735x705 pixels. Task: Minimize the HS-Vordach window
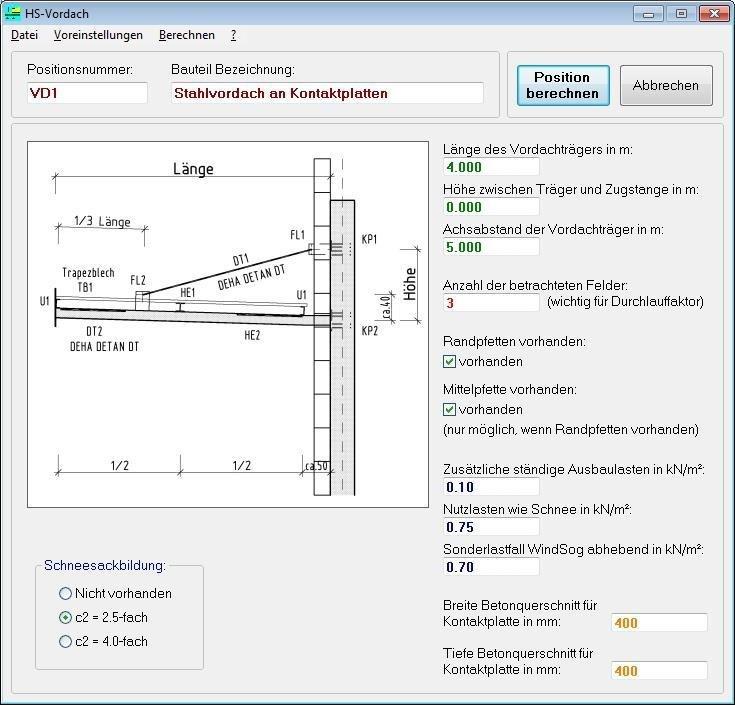pos(648,14)
